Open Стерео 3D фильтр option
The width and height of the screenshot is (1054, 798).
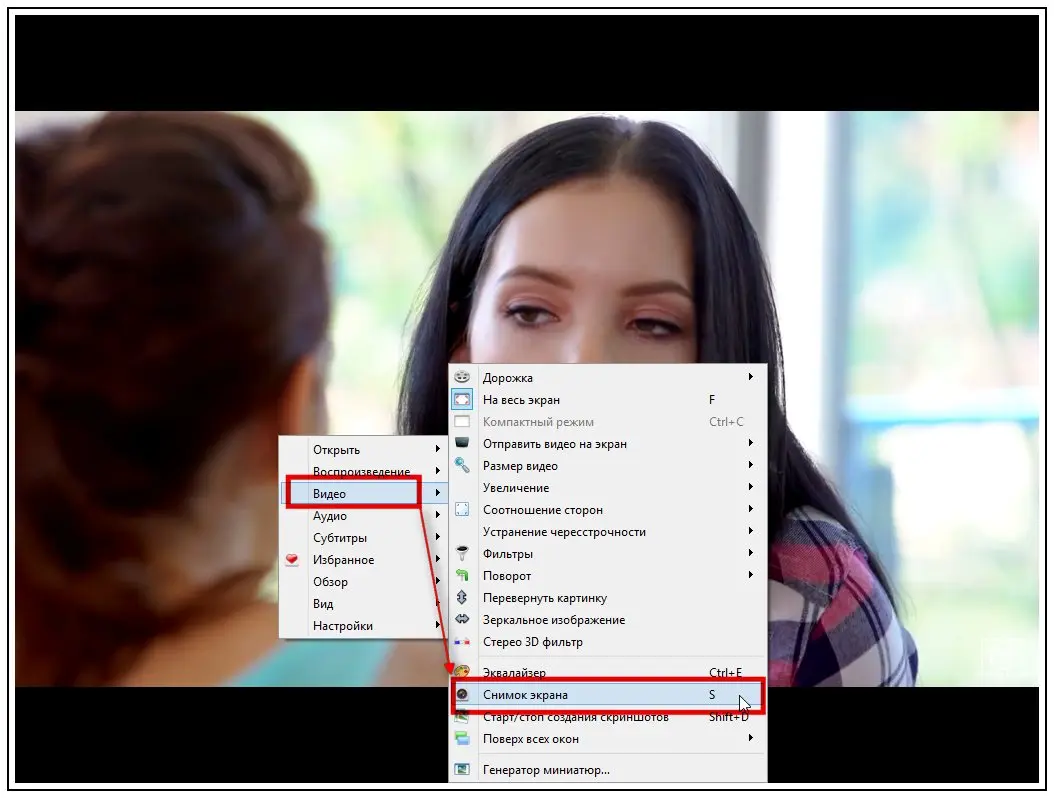(608, 641)
